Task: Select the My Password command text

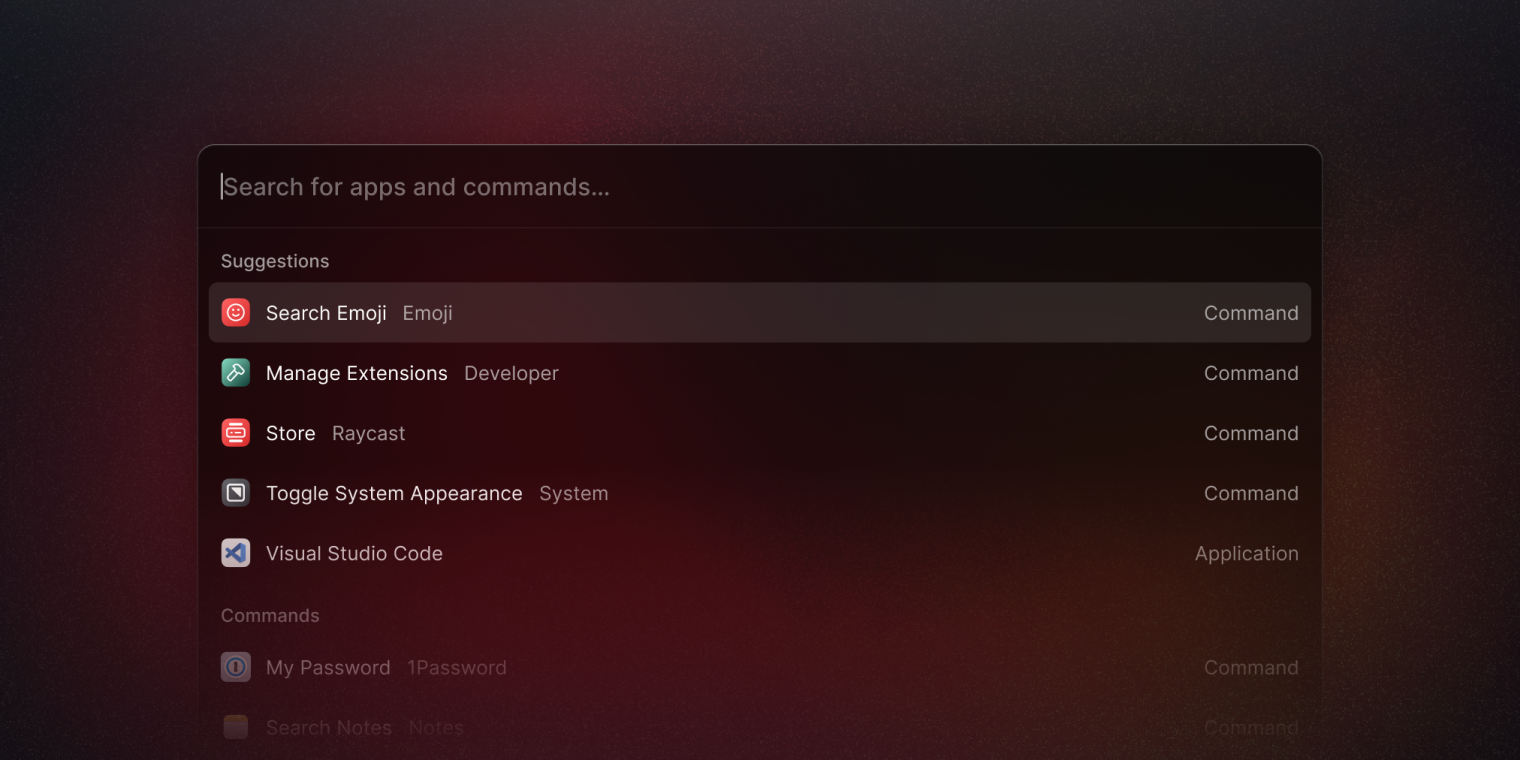Action: tap(328, 667)
